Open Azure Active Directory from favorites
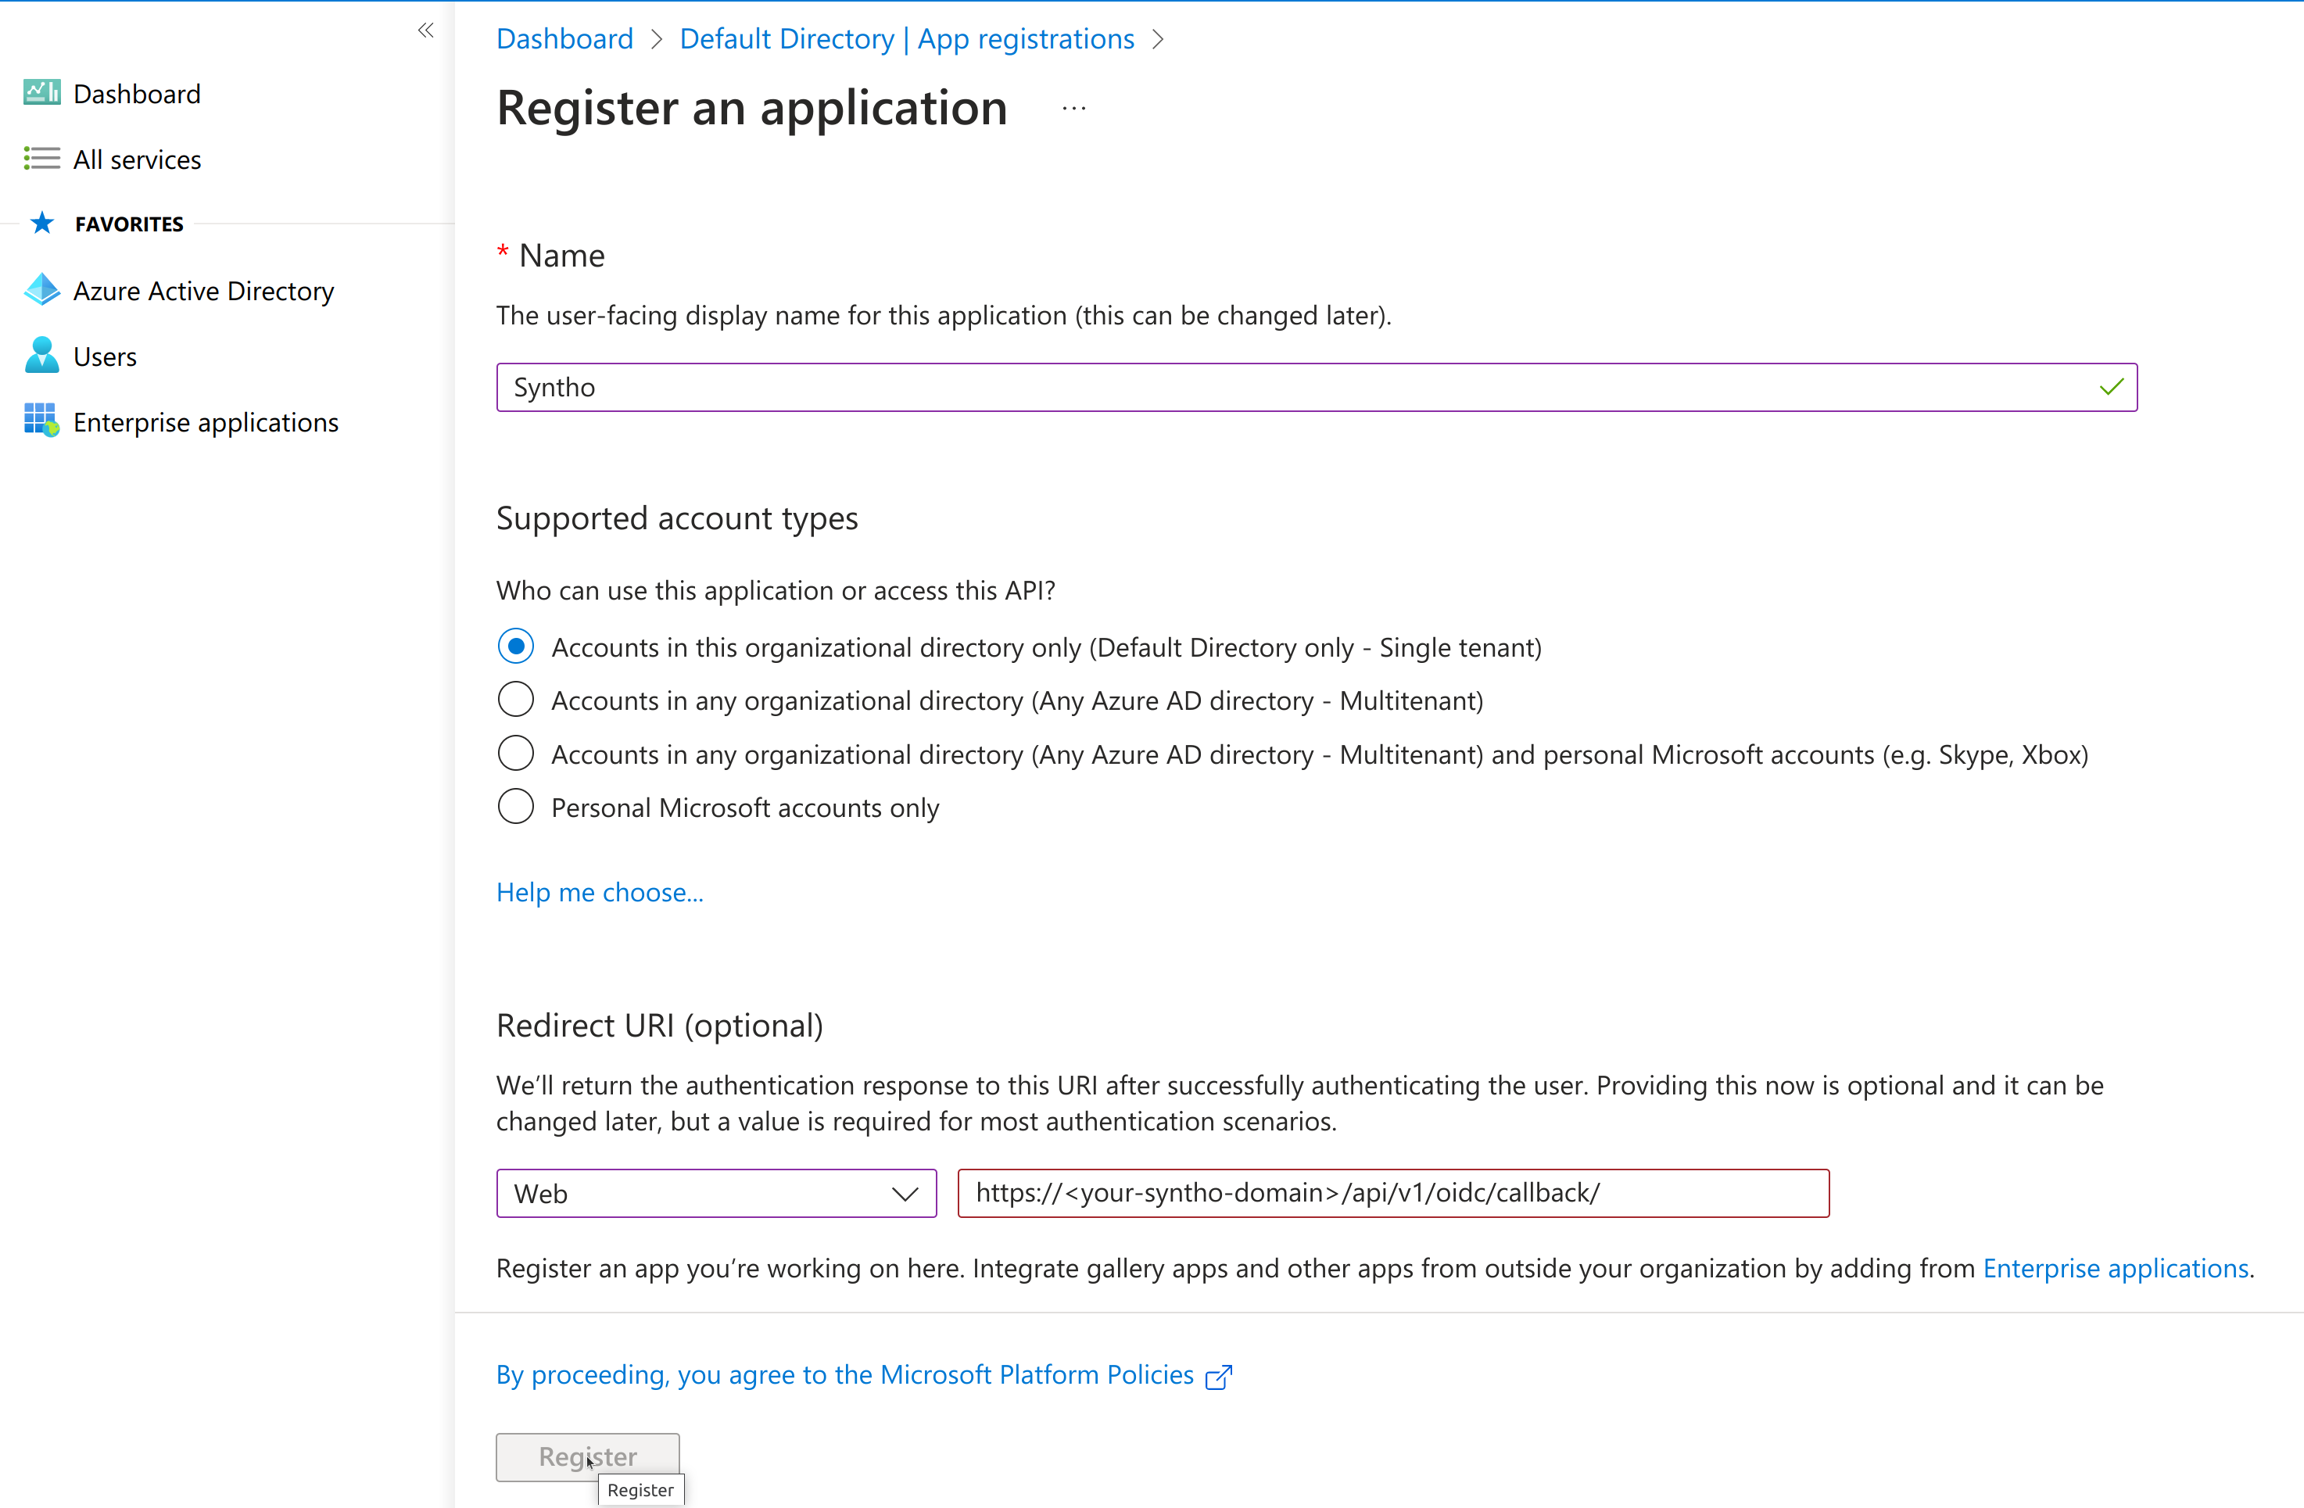Viewport: 2304px width, 1508px height. click(x=203, y=291)
